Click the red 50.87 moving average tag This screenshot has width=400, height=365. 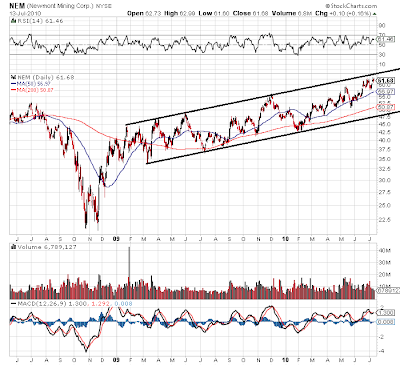pyautogui.click(x=386, y=107)
